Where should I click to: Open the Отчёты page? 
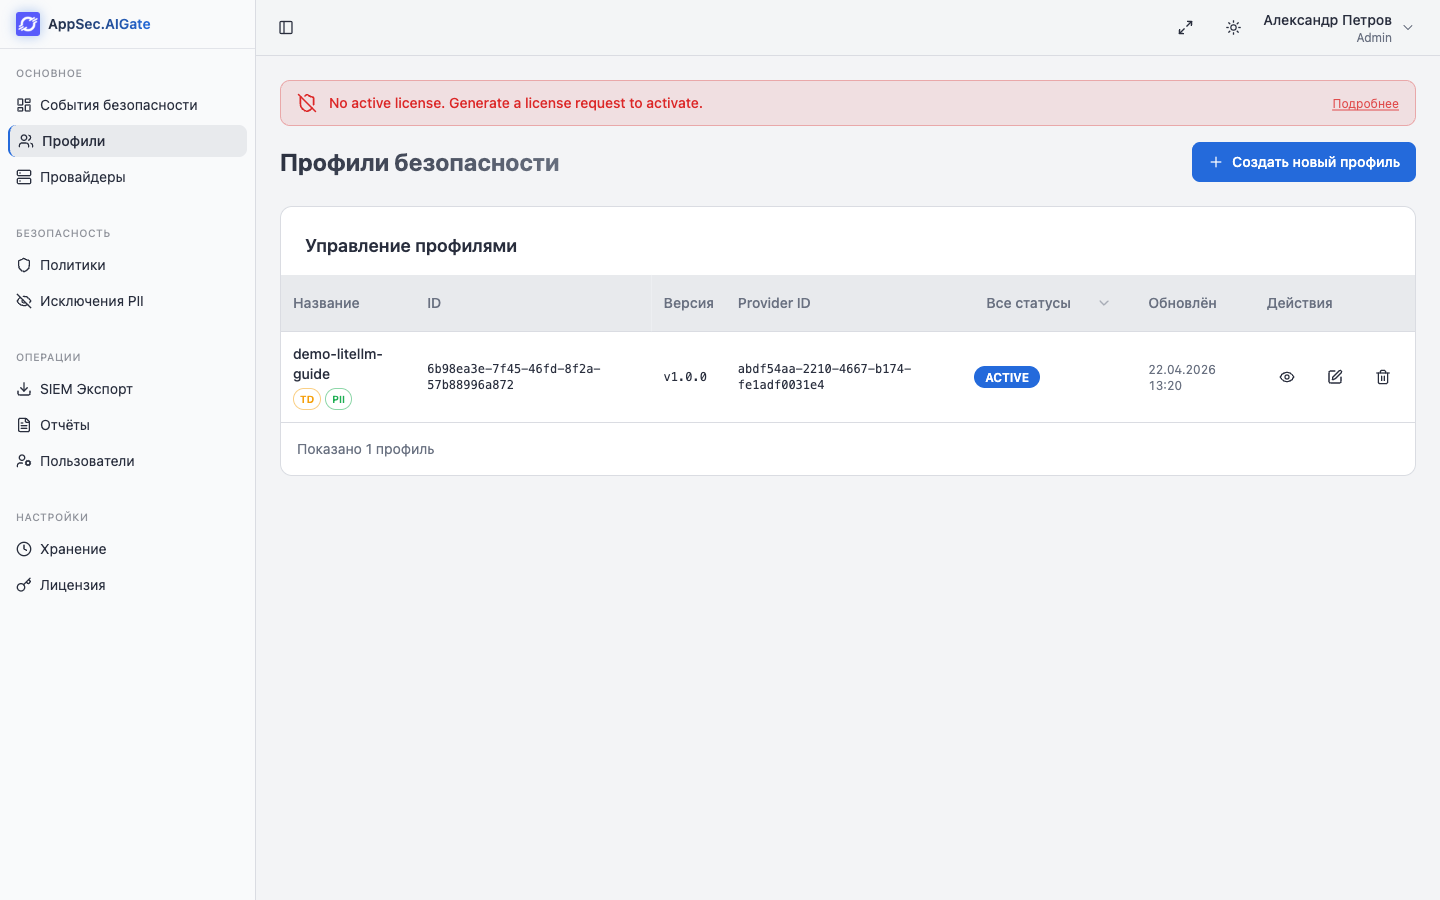coord(127,425)
